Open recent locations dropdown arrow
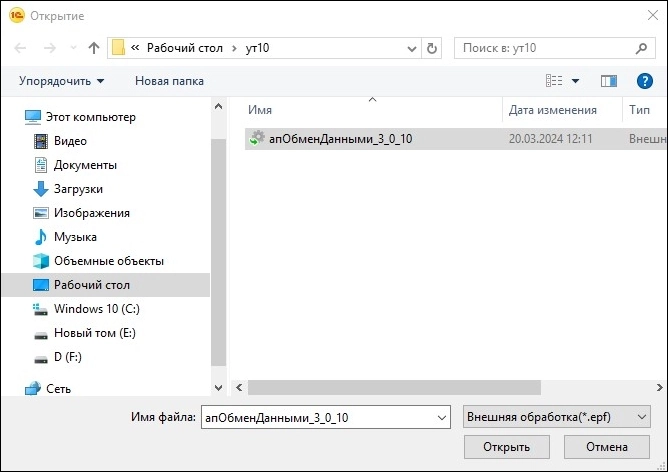 tap(73, 48)
